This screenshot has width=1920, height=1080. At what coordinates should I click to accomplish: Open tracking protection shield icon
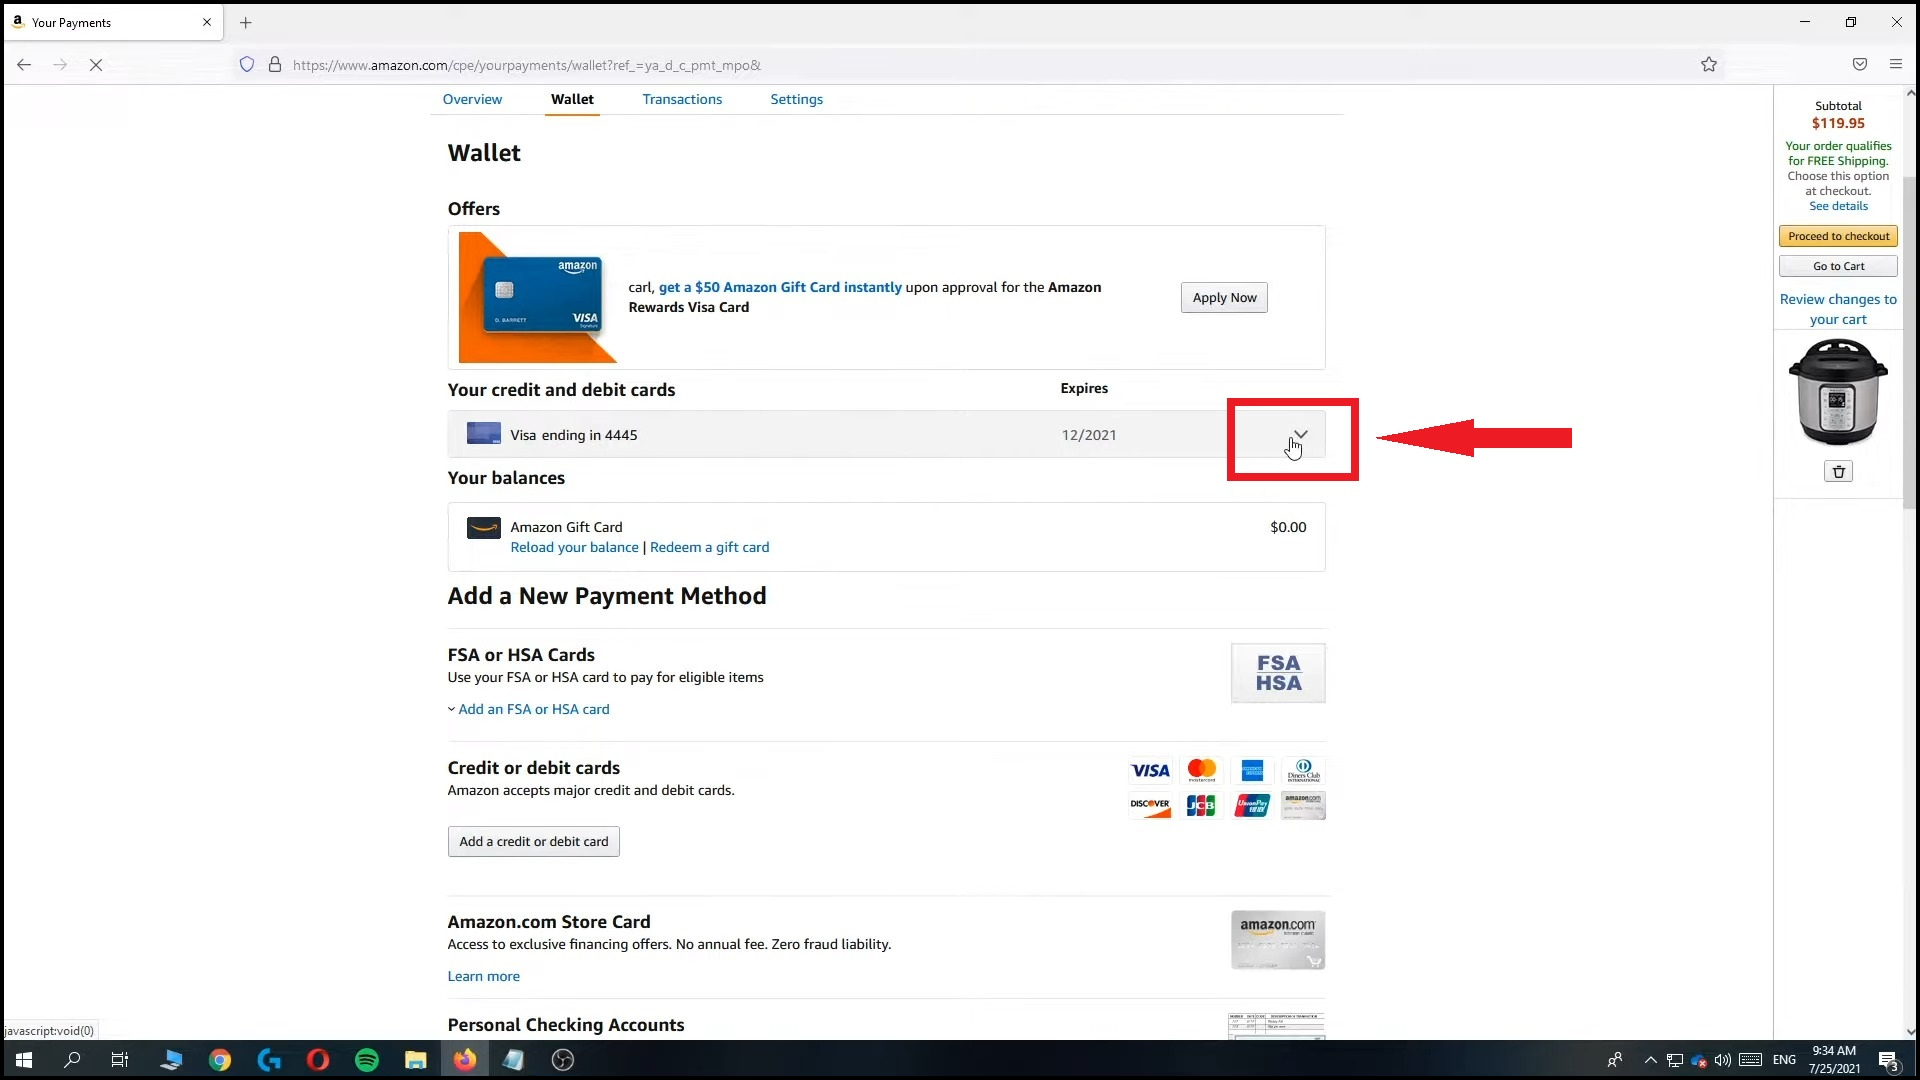click(247, 65)
